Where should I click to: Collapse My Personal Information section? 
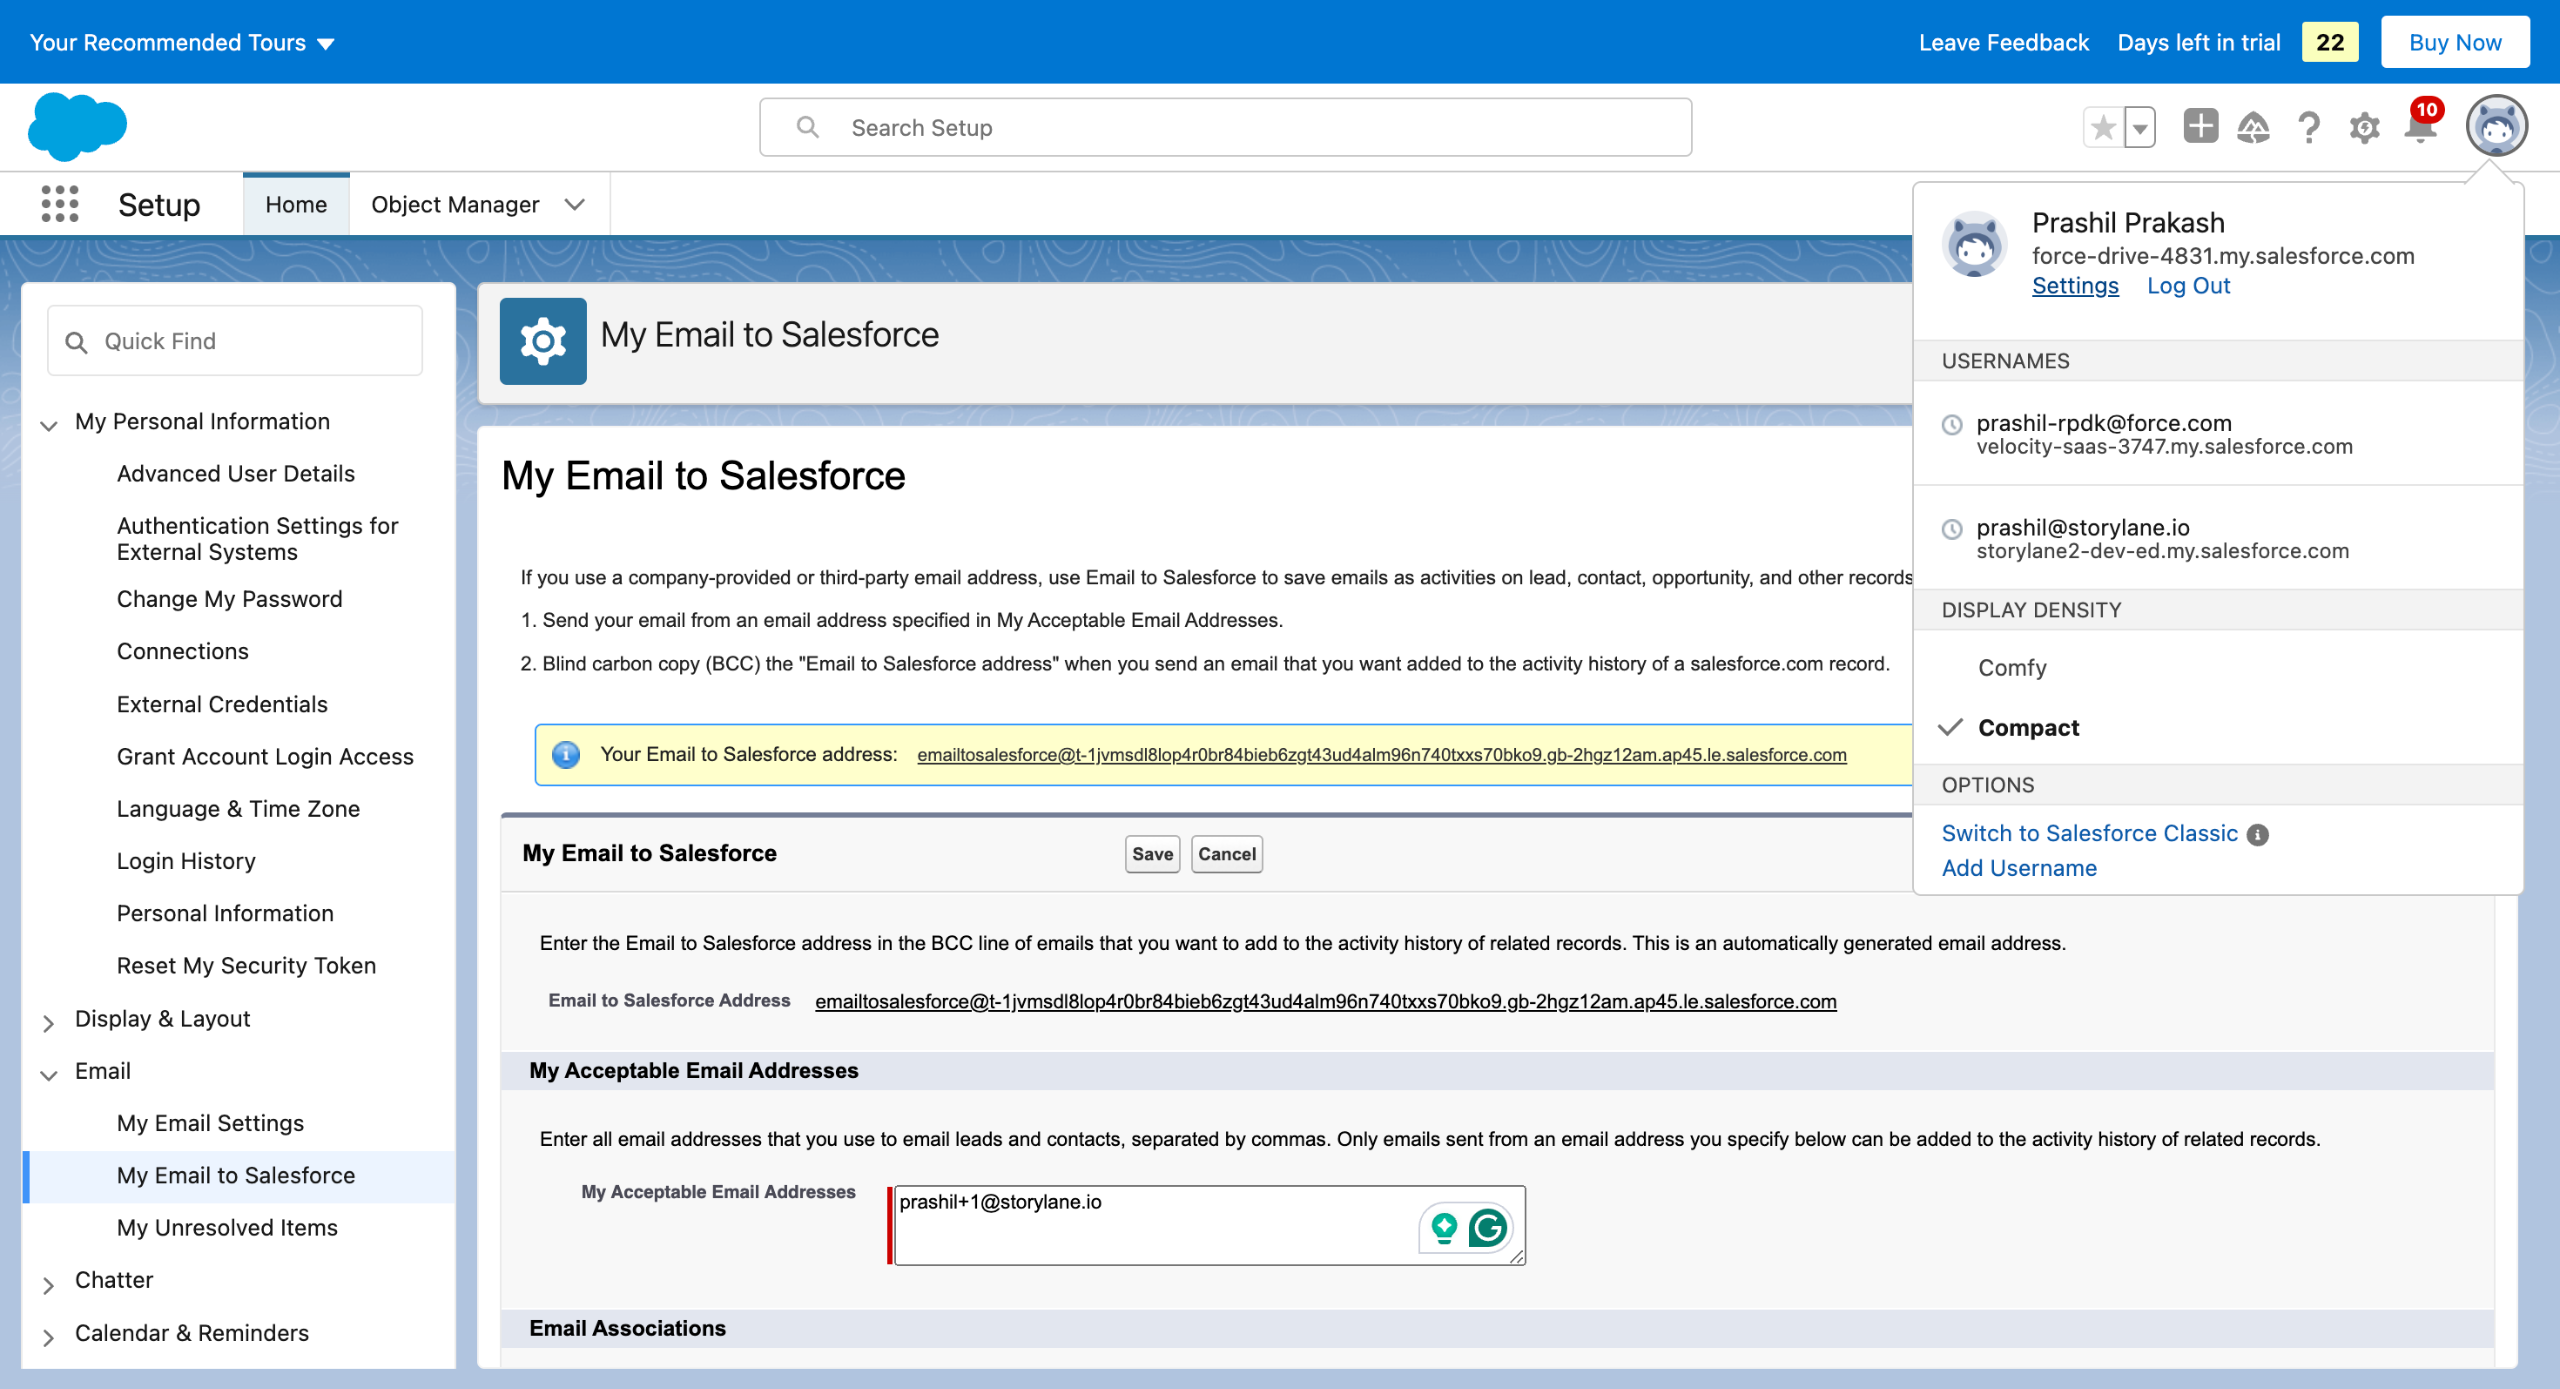[x=48, y=425]
